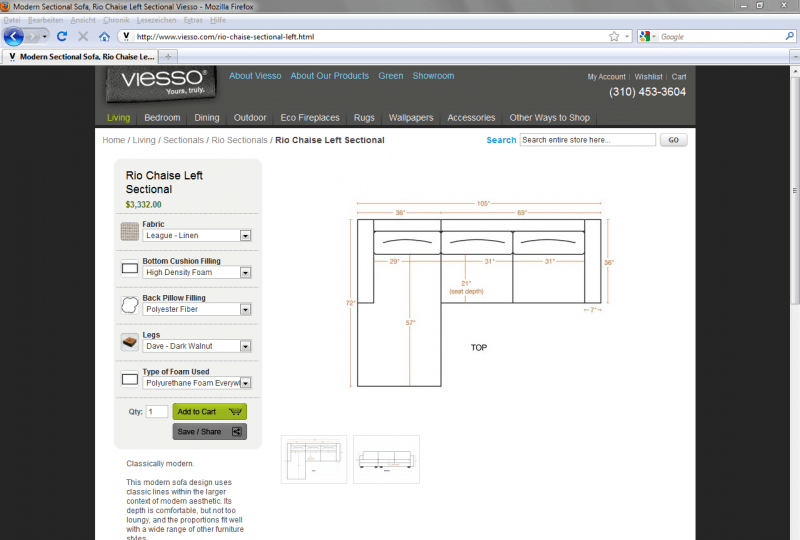Go to Living breadcrumb link
The image size is (800, 540).
(144, 140)
